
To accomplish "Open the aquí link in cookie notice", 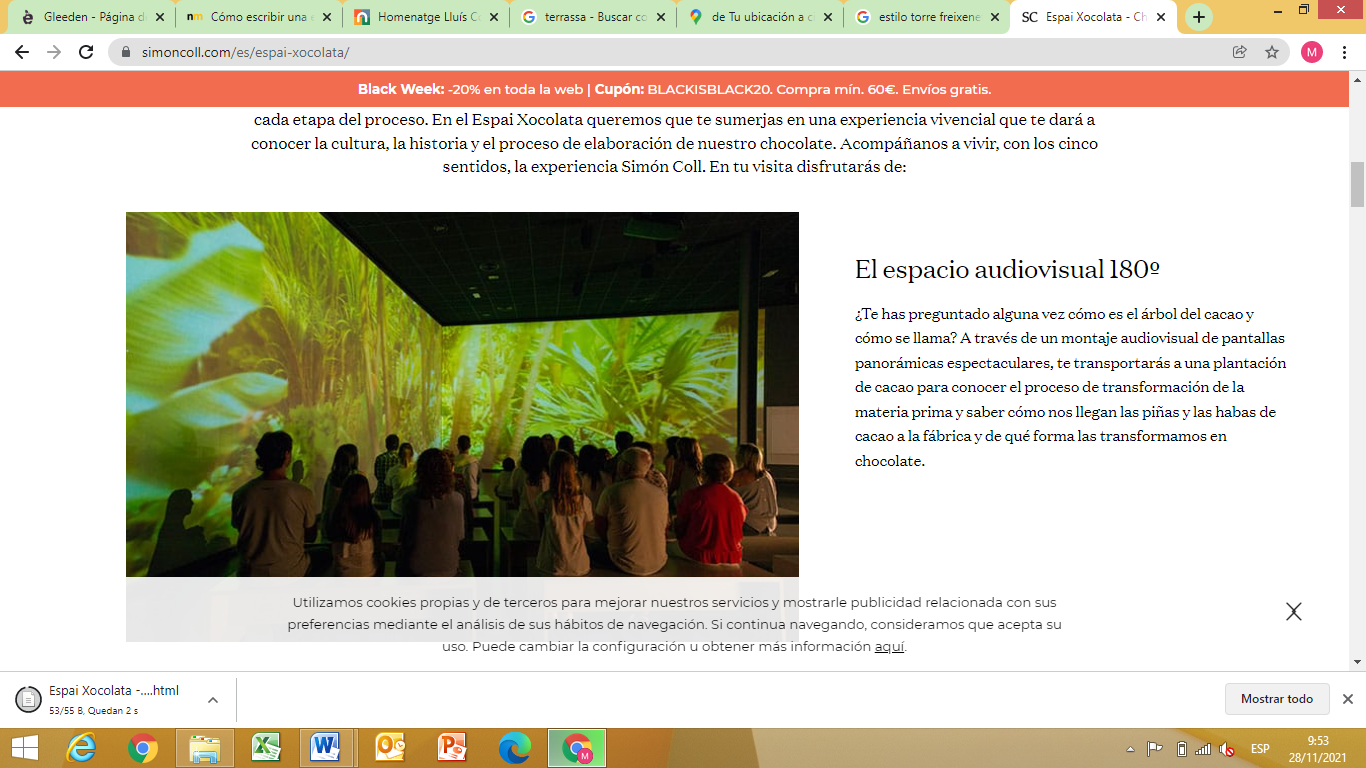I will pyautogui.click(x=889, y=647).
